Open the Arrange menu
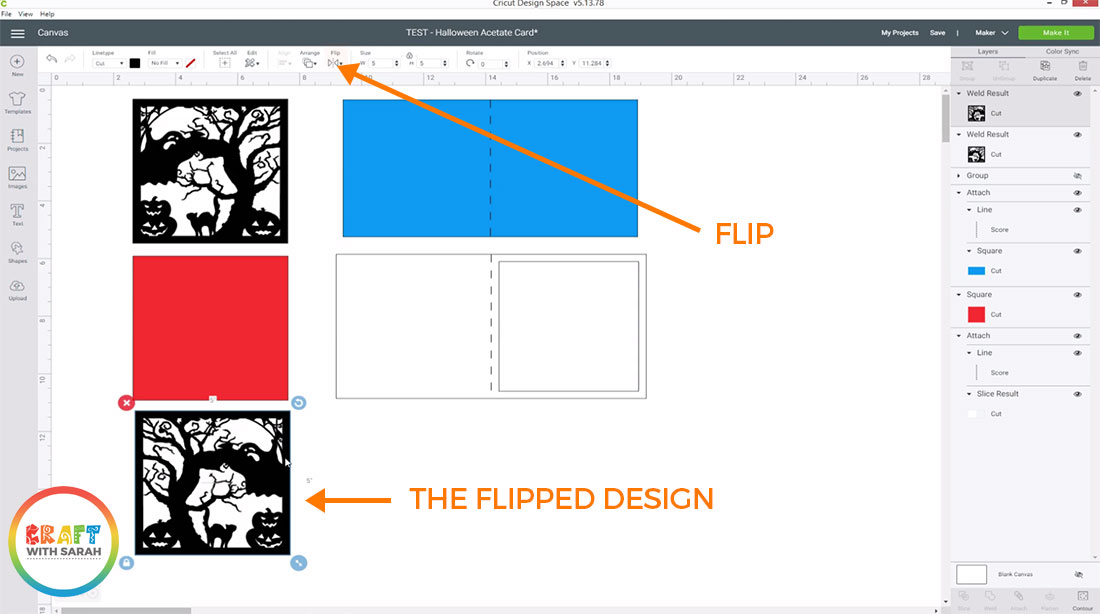This screenshot has width=1100, height=614. click(309, 63)
